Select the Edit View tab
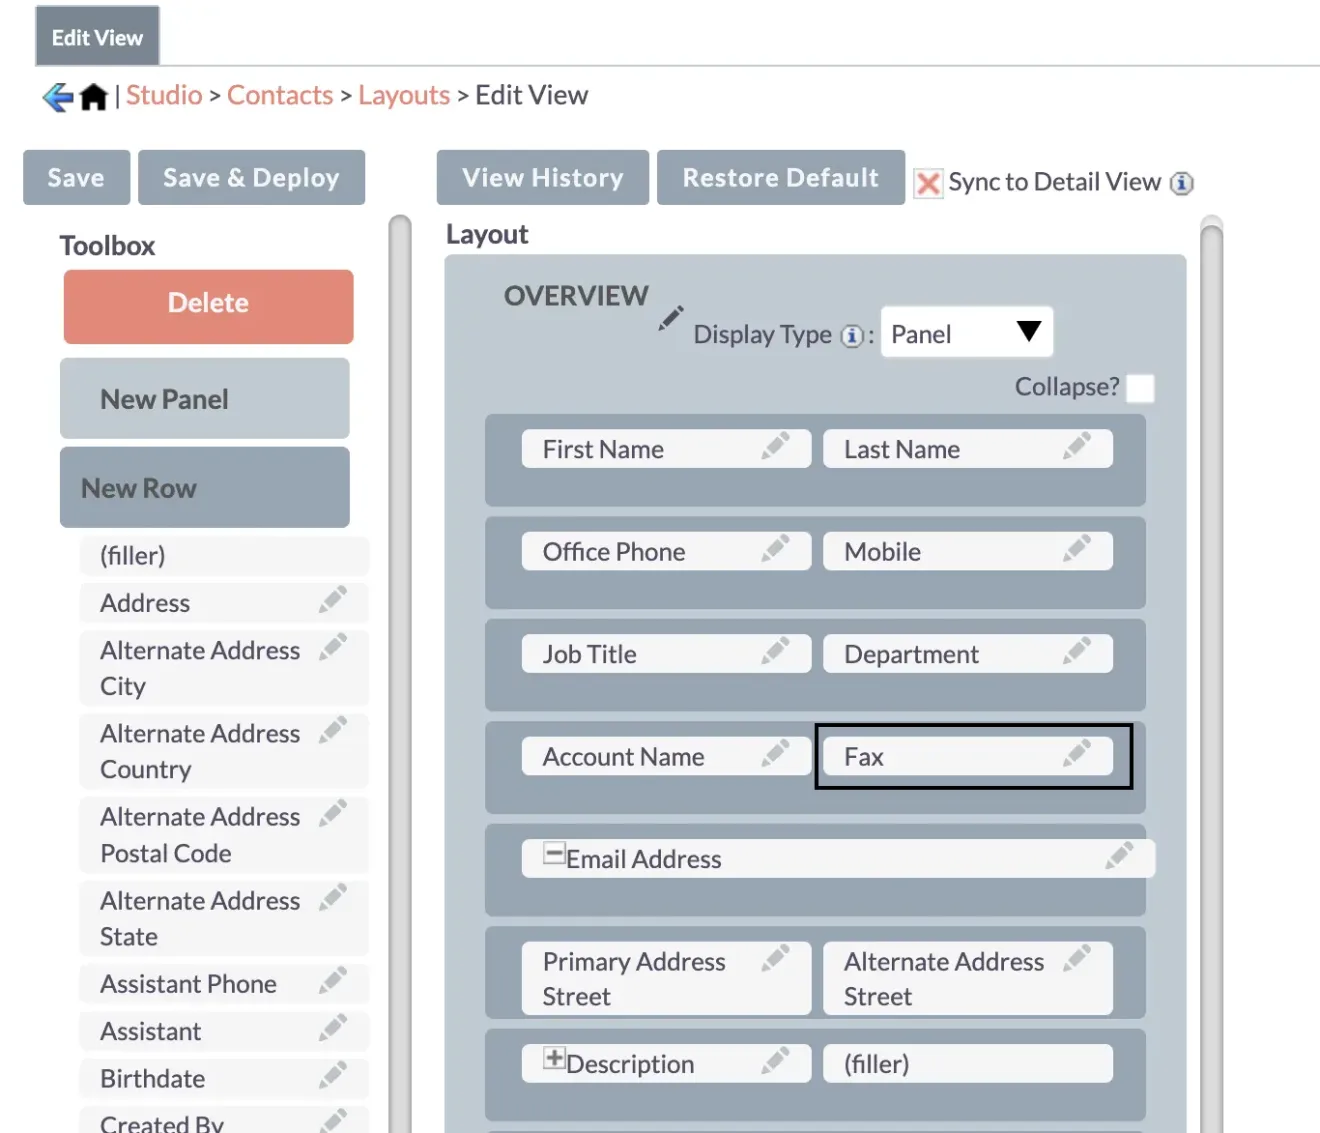1320x1133 pixels. click(96, 37)
